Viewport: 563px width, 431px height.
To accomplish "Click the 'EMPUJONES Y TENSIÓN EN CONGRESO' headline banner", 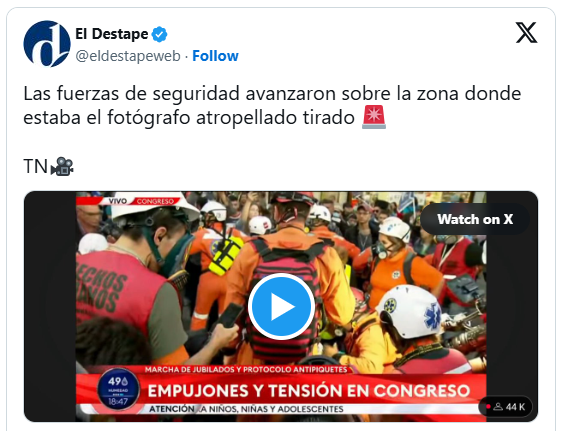I will 309,391.
